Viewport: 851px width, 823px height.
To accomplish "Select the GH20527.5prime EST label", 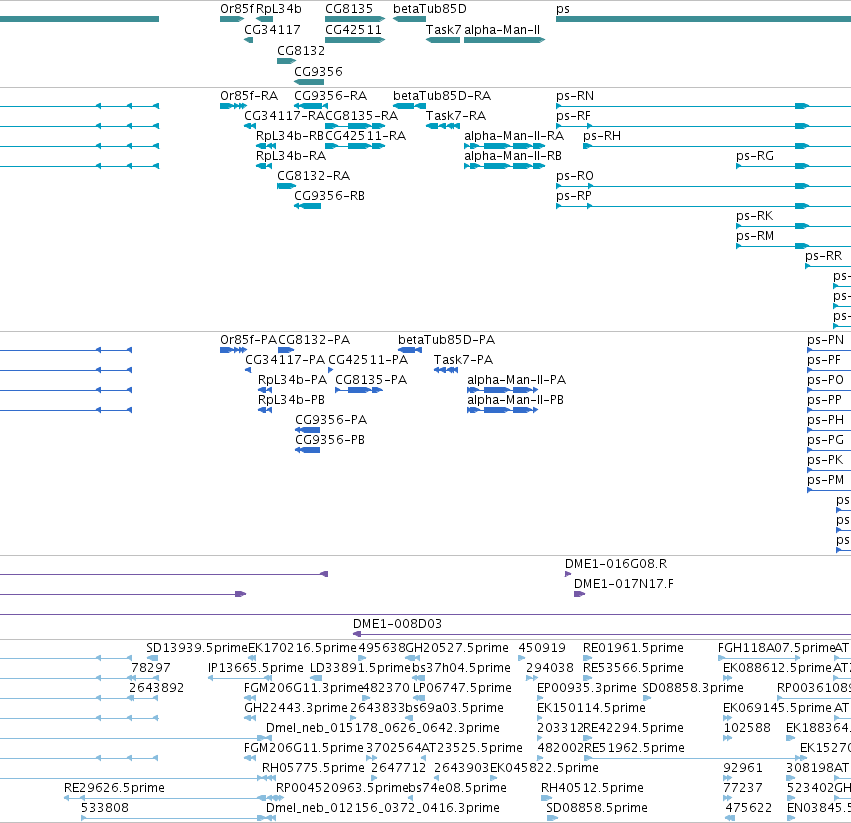I will coord(457,648).
